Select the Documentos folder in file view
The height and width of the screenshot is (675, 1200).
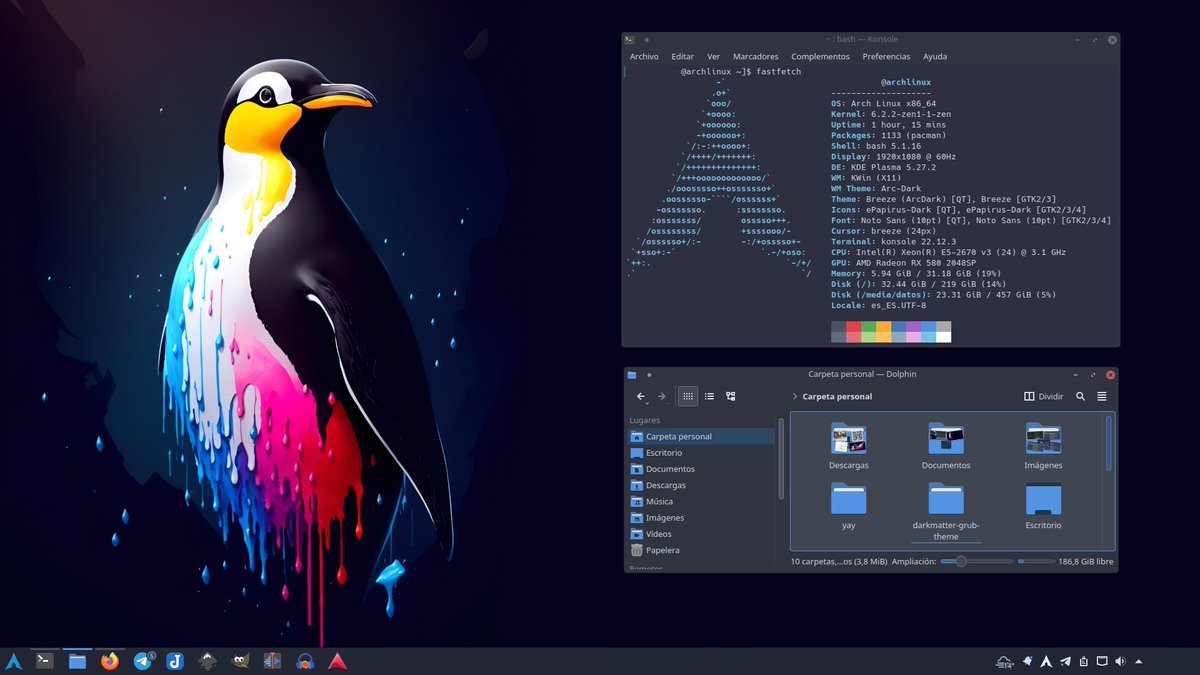pyautogui.click(x=946, y=446)
